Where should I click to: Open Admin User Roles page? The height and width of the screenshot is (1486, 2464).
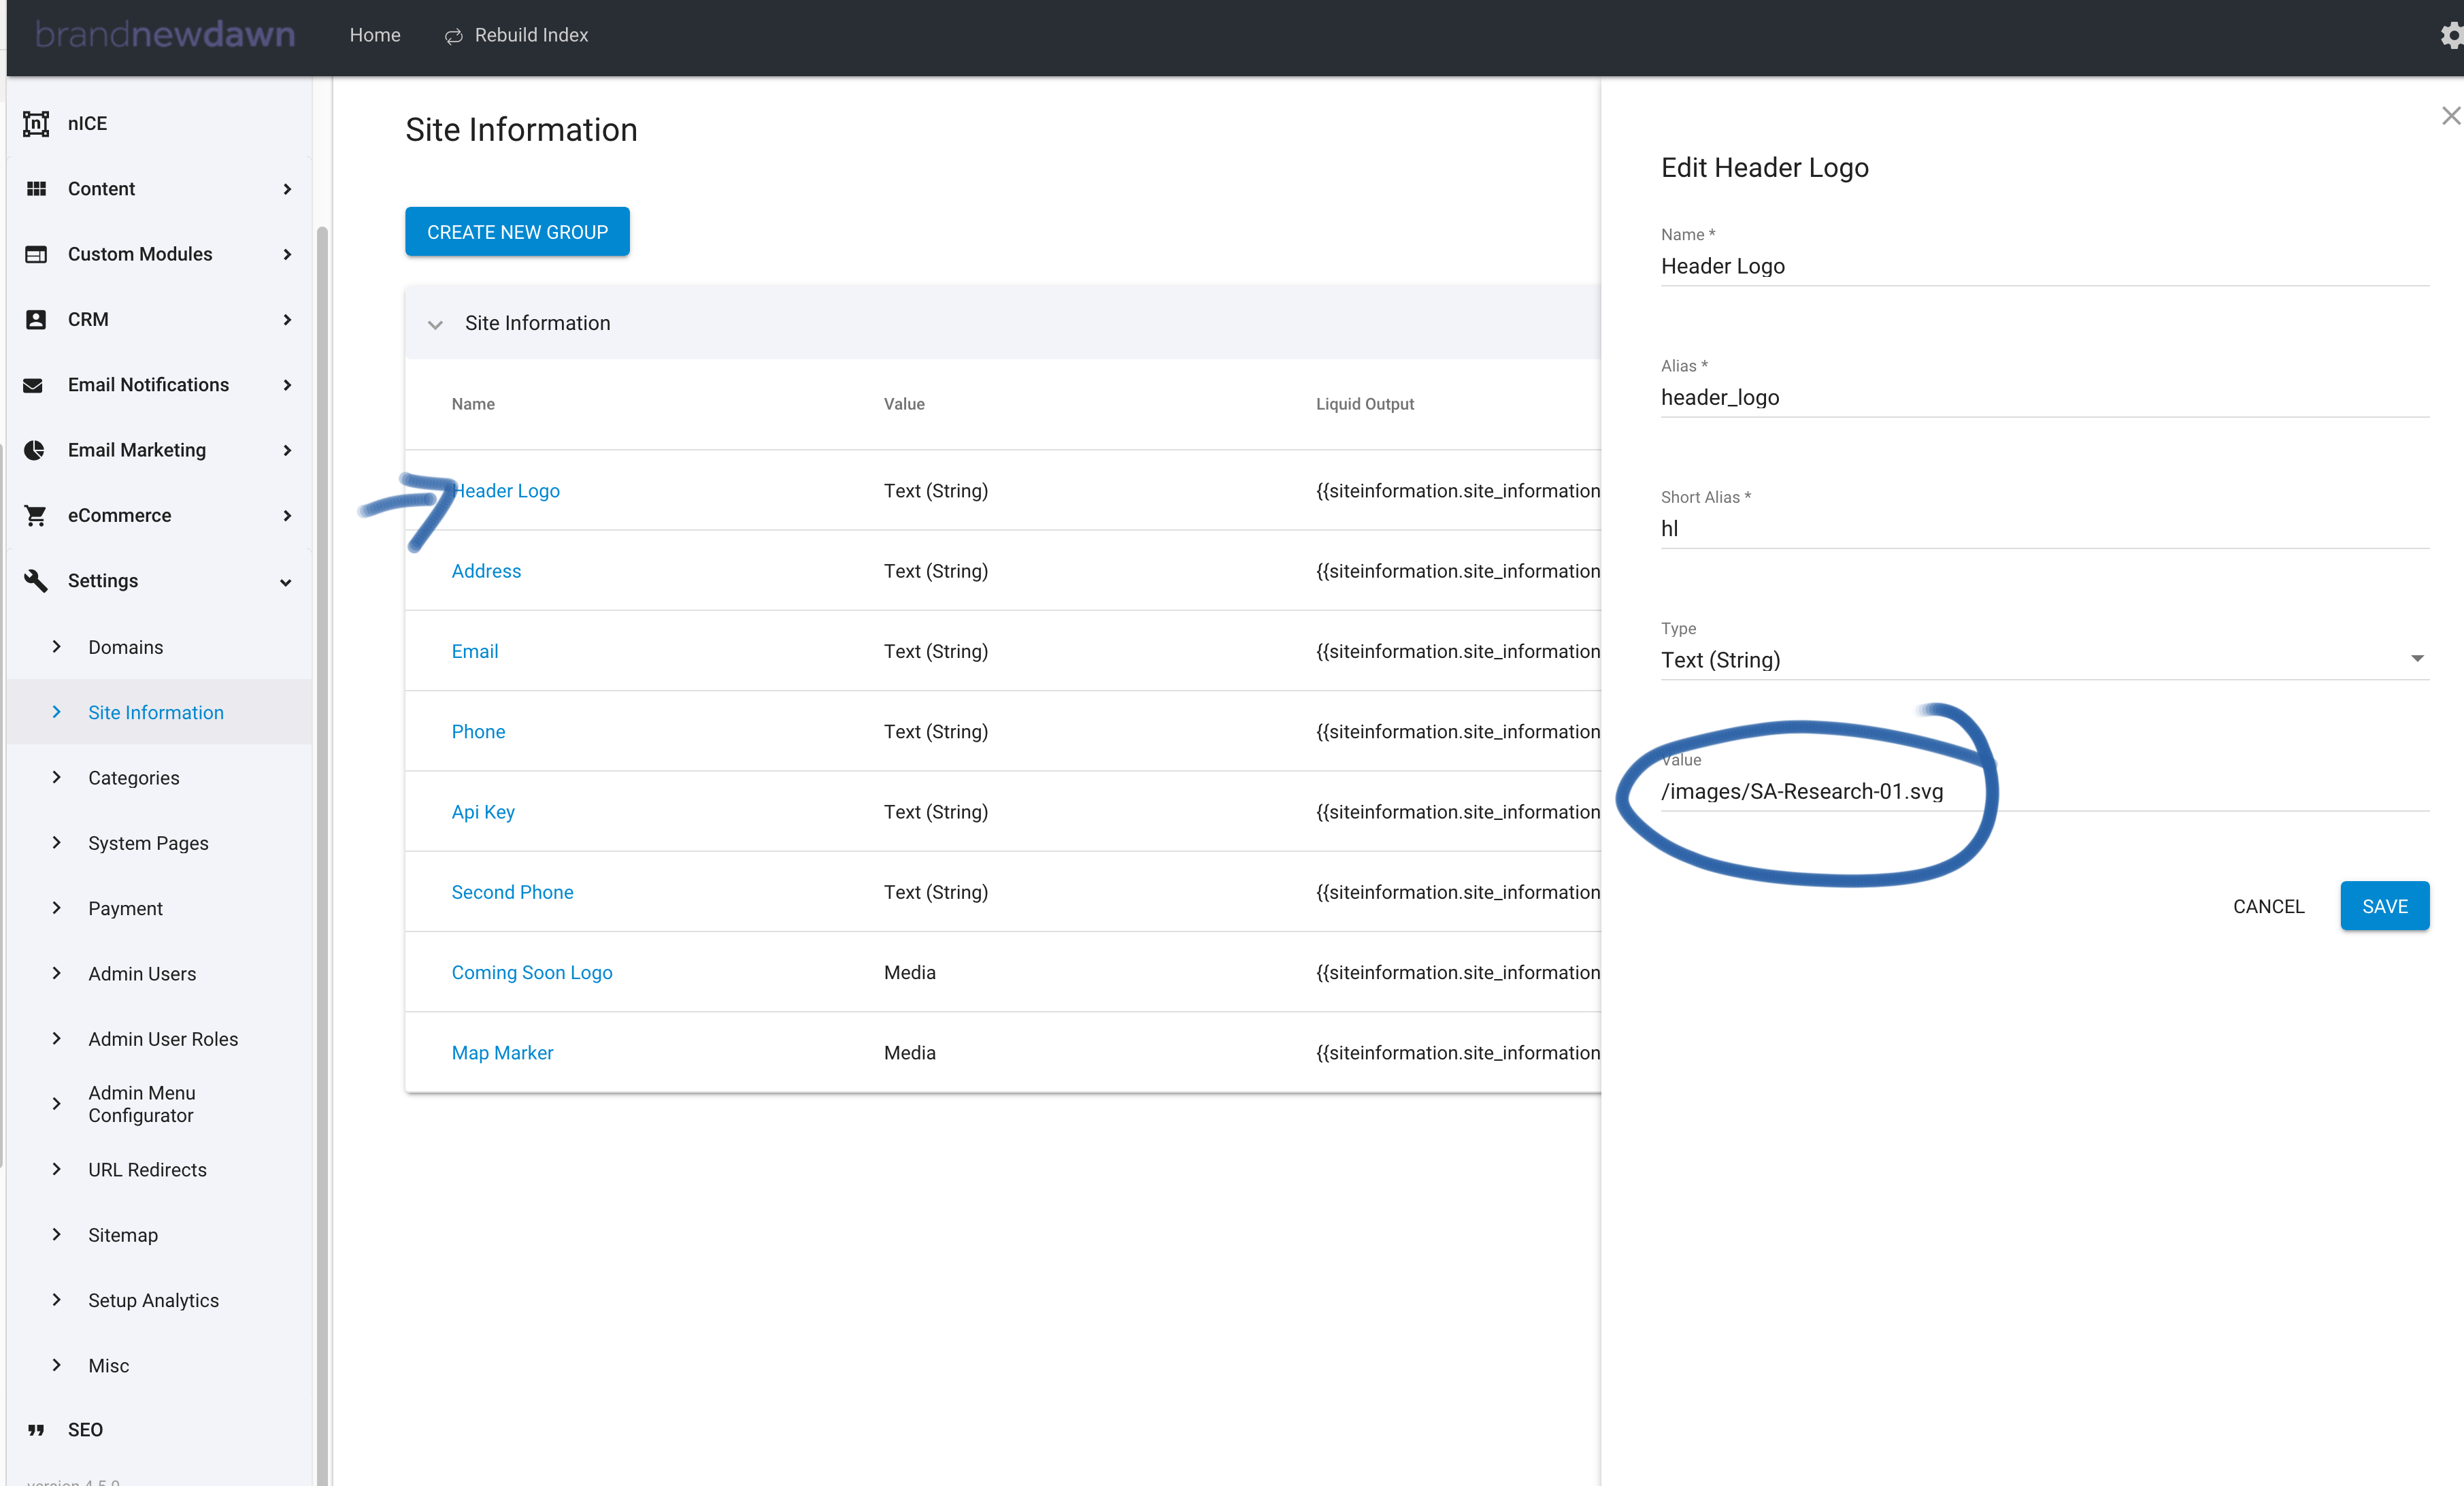click(x=163, y=1039)
